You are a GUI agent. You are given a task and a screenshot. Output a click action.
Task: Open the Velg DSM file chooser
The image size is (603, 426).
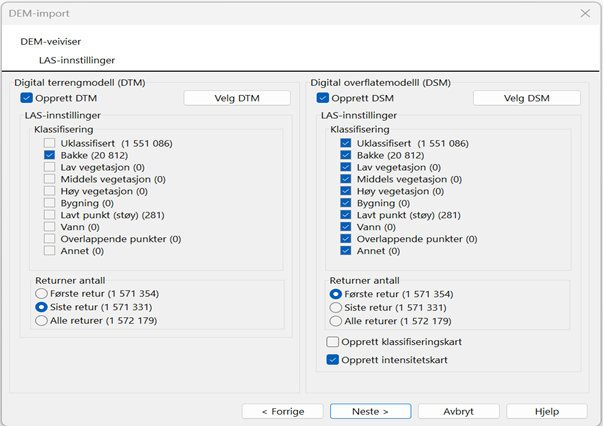[x=526, y=98]
